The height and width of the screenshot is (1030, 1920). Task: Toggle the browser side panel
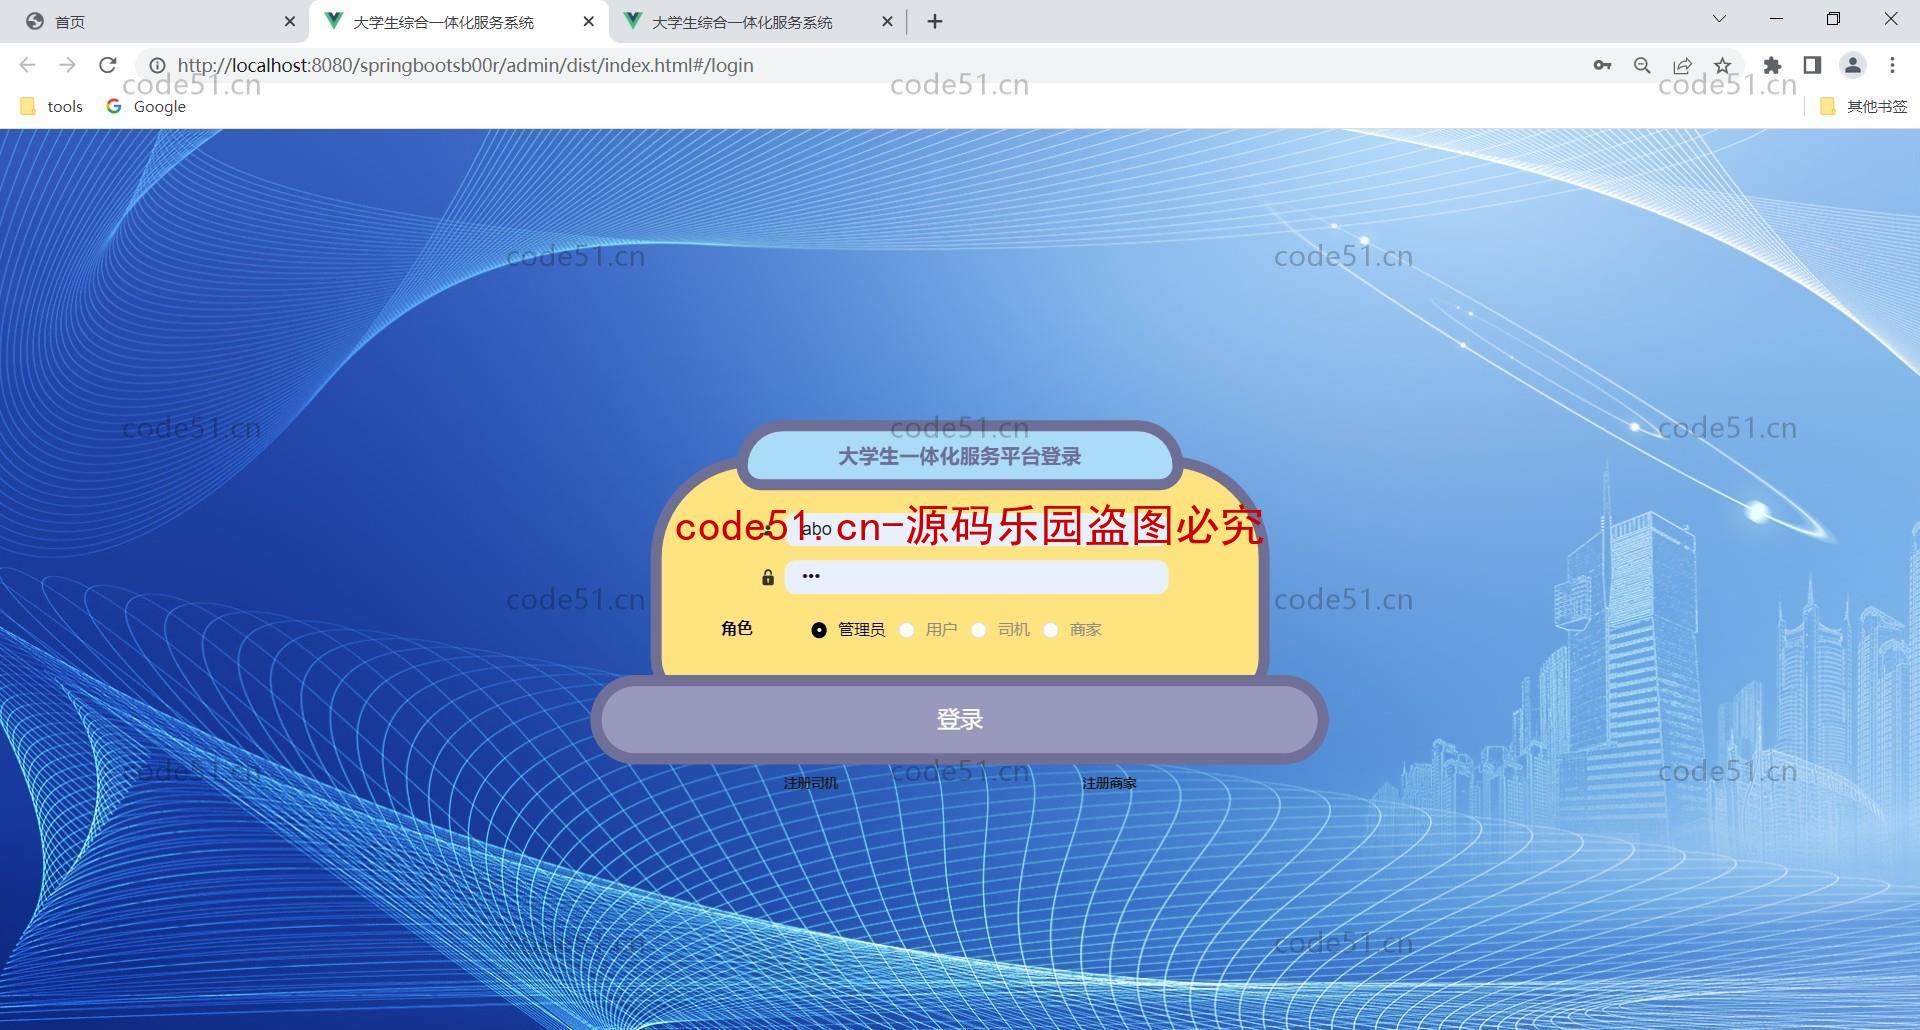pyautogui.click(x=1812, y=65)
